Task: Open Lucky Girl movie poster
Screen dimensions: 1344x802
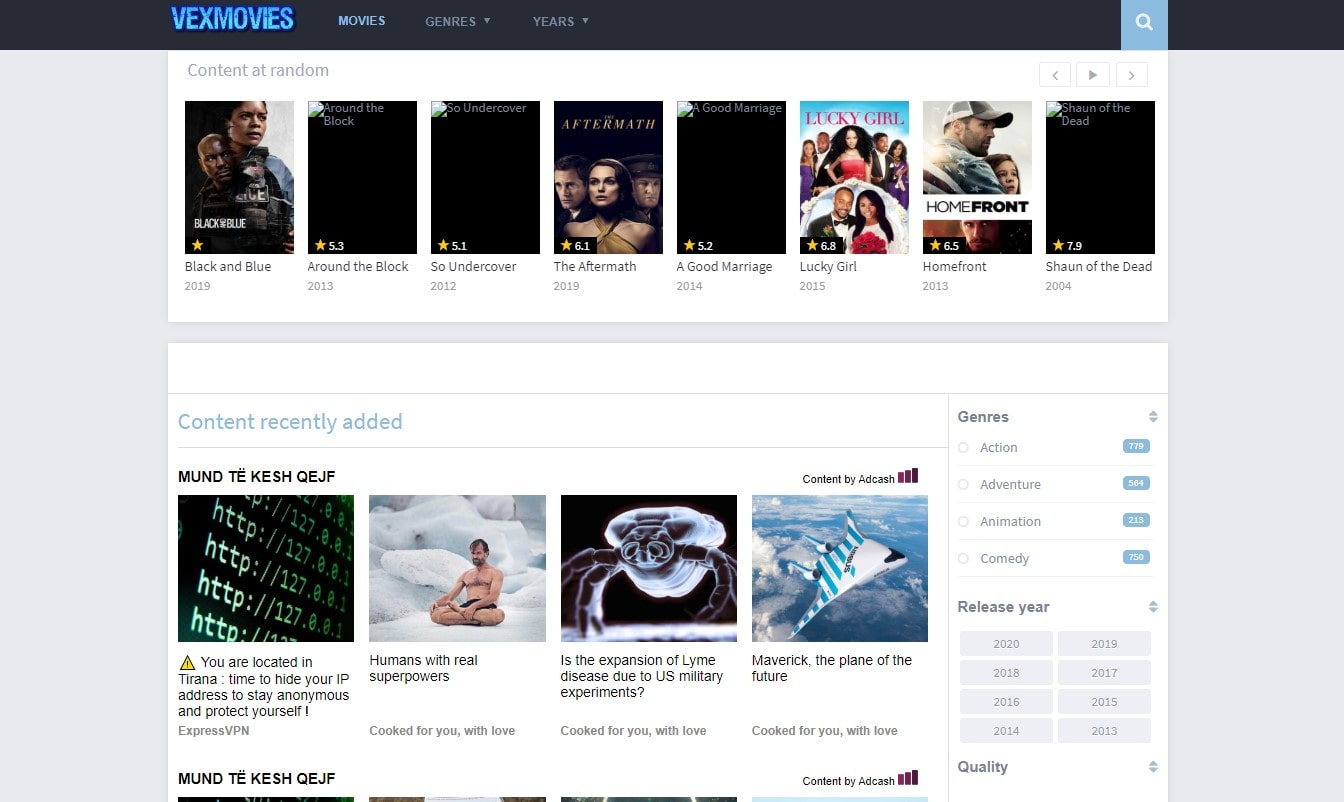Action: [x=854, y=177]
